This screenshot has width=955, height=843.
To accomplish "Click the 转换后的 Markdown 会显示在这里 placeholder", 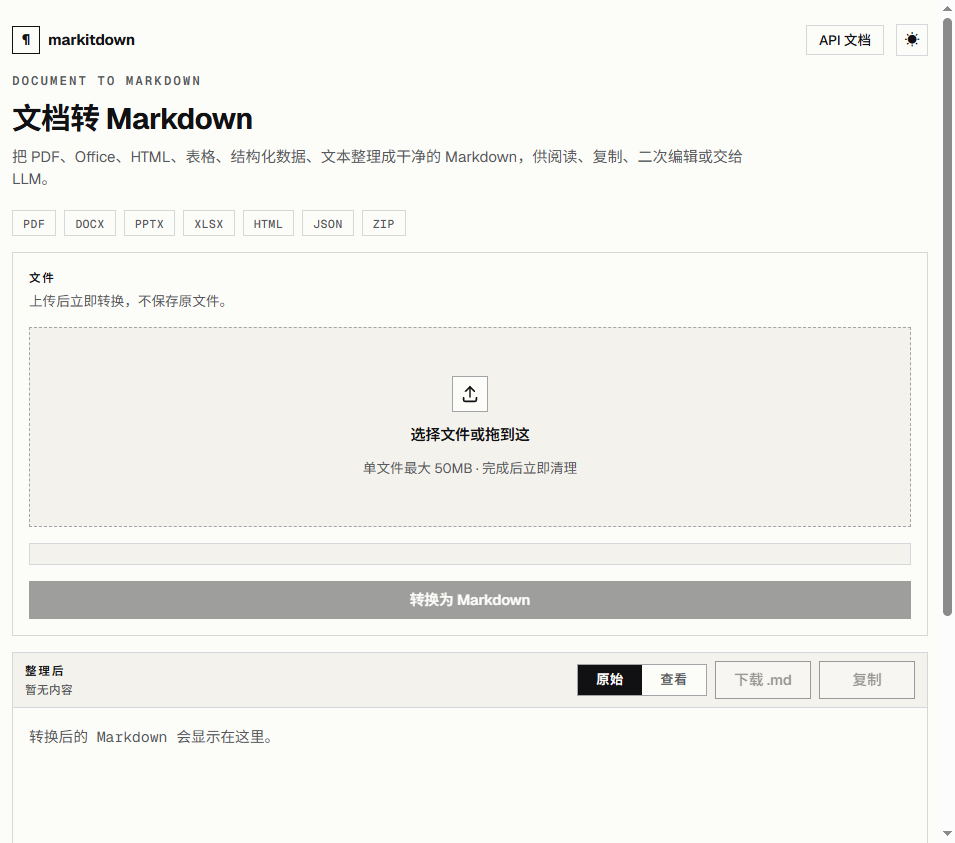I will tap(151, 737).
